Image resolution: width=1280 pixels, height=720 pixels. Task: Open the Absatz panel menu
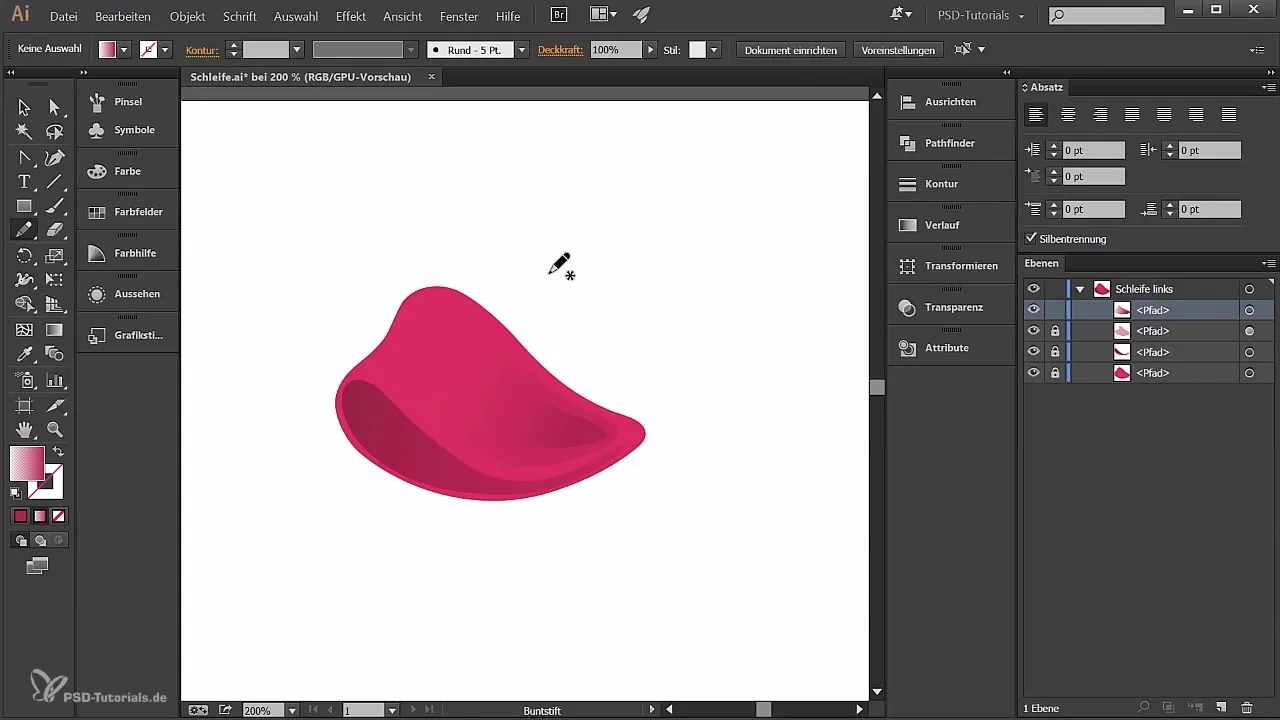coord(1270,88)
